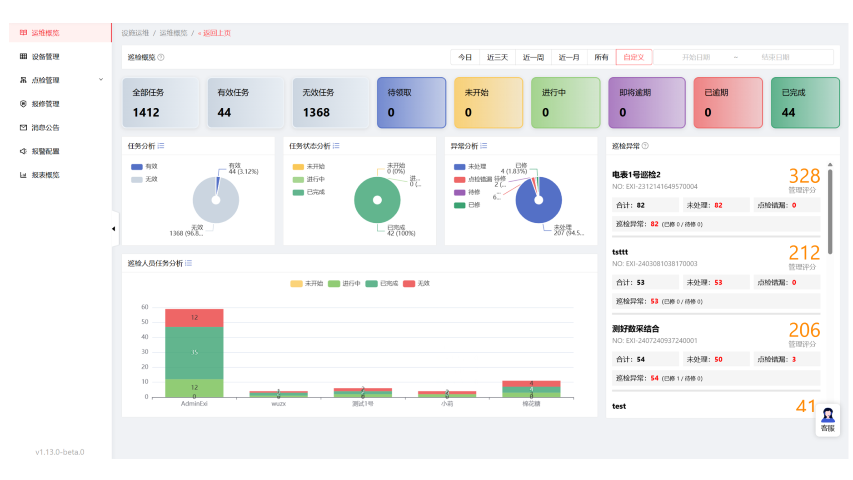853x480 pixels.
Task: Click the 报修管理 shield icon in sidebar
Action: point(23,104)
